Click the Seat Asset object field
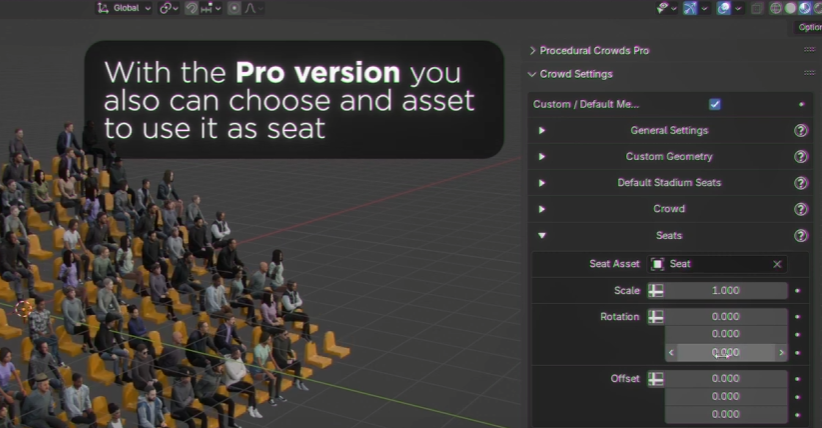 (710, 264)
